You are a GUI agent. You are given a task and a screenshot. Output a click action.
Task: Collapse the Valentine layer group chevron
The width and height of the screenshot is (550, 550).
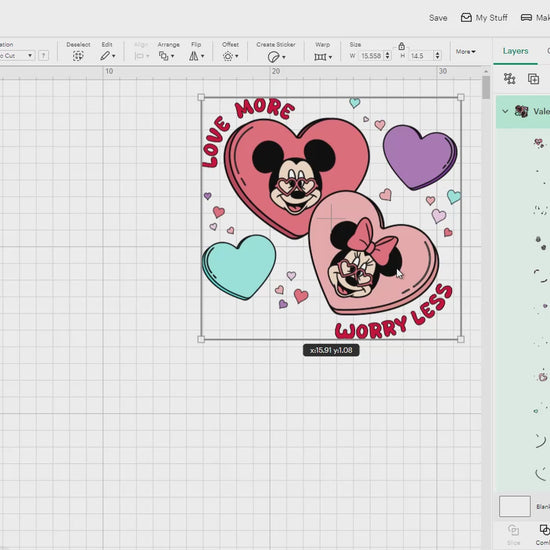pos(505,112)
